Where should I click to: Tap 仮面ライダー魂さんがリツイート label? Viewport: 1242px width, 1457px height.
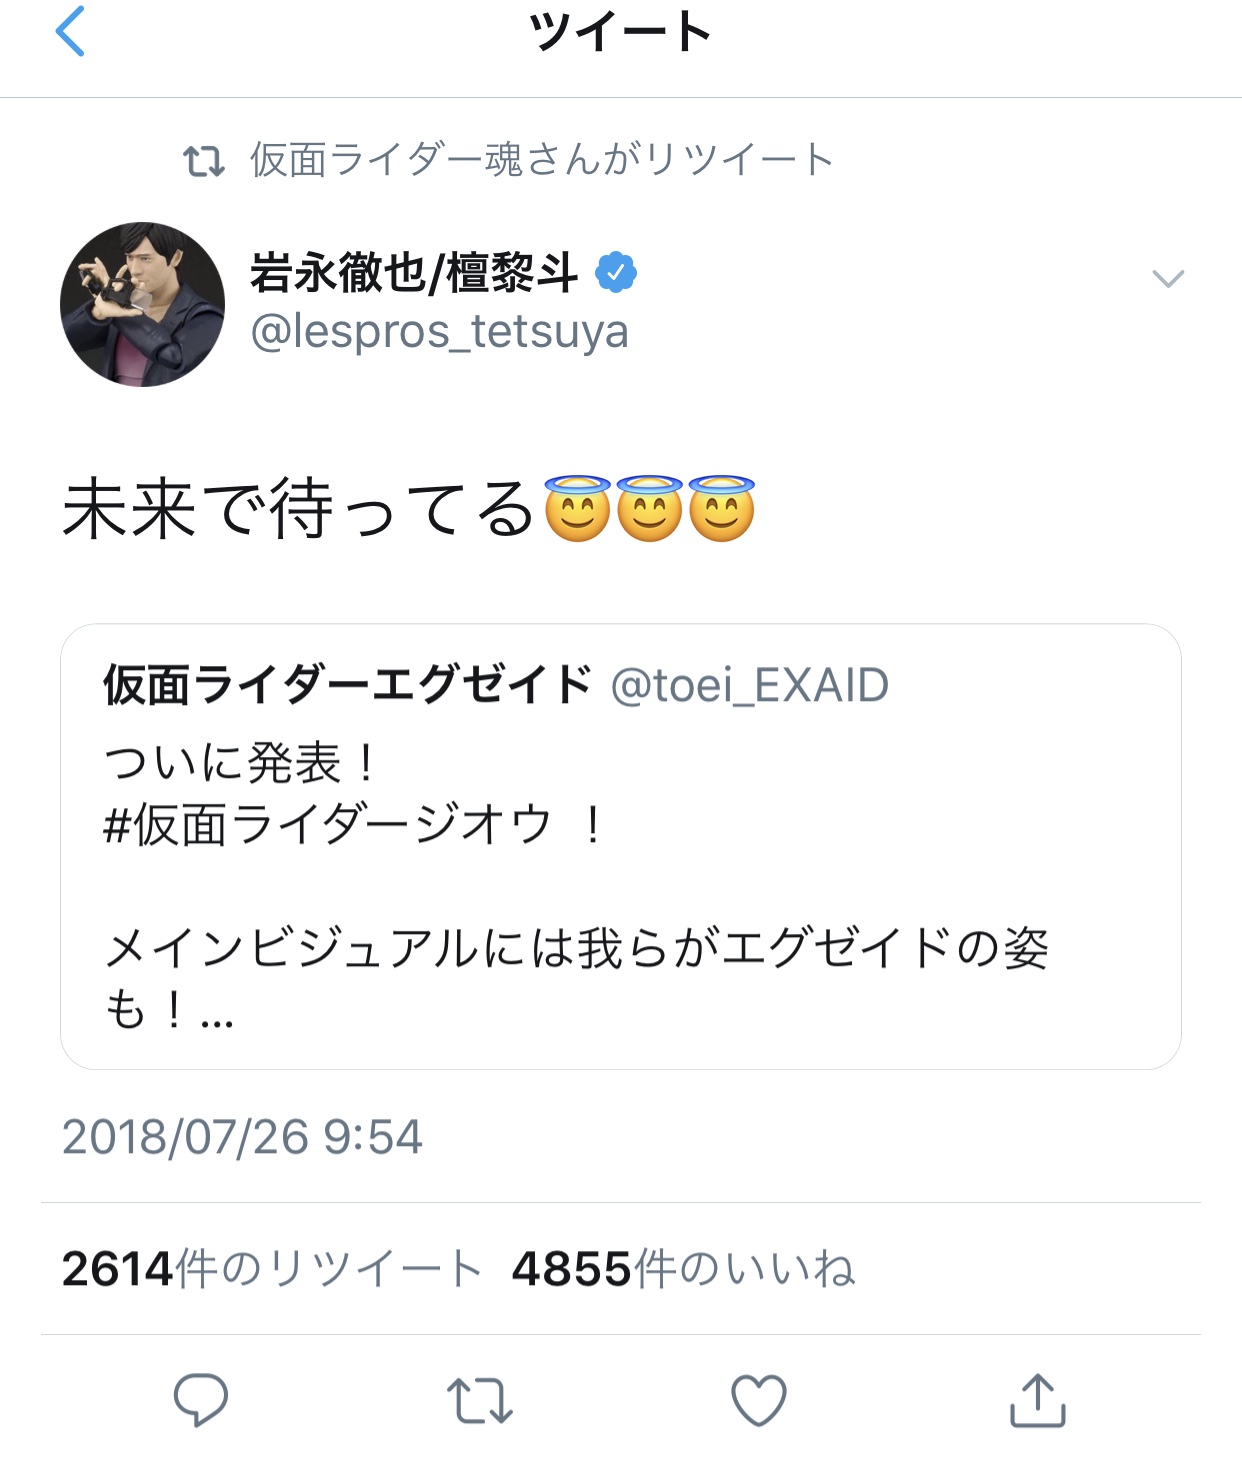coord(541,160)
